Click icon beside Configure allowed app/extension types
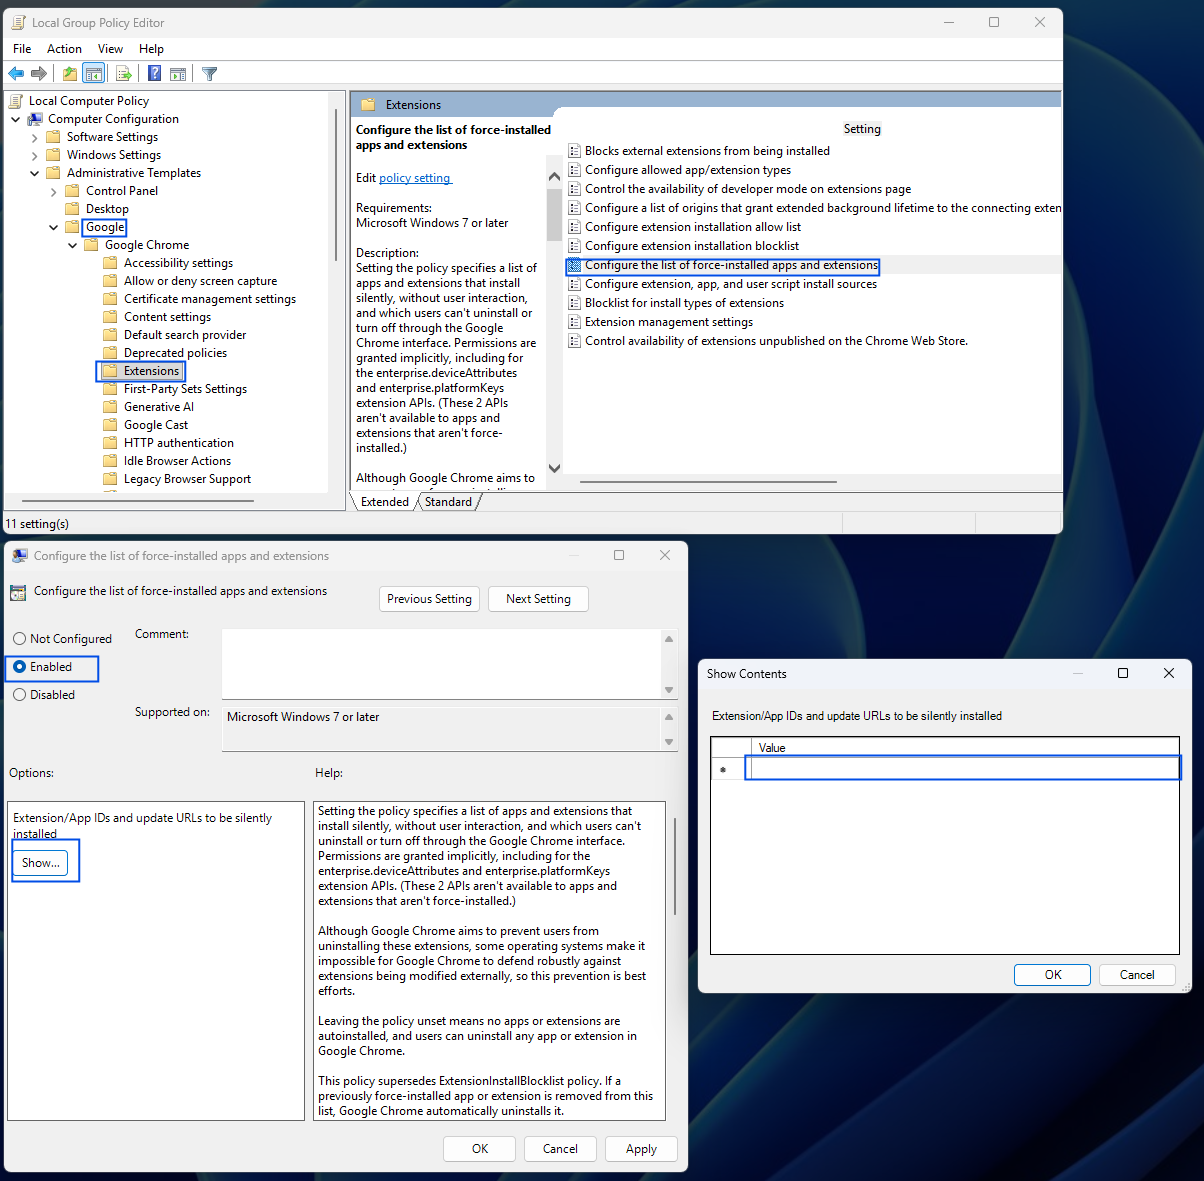Screen dimensions: 1204x1181 [x=575, y=170]
